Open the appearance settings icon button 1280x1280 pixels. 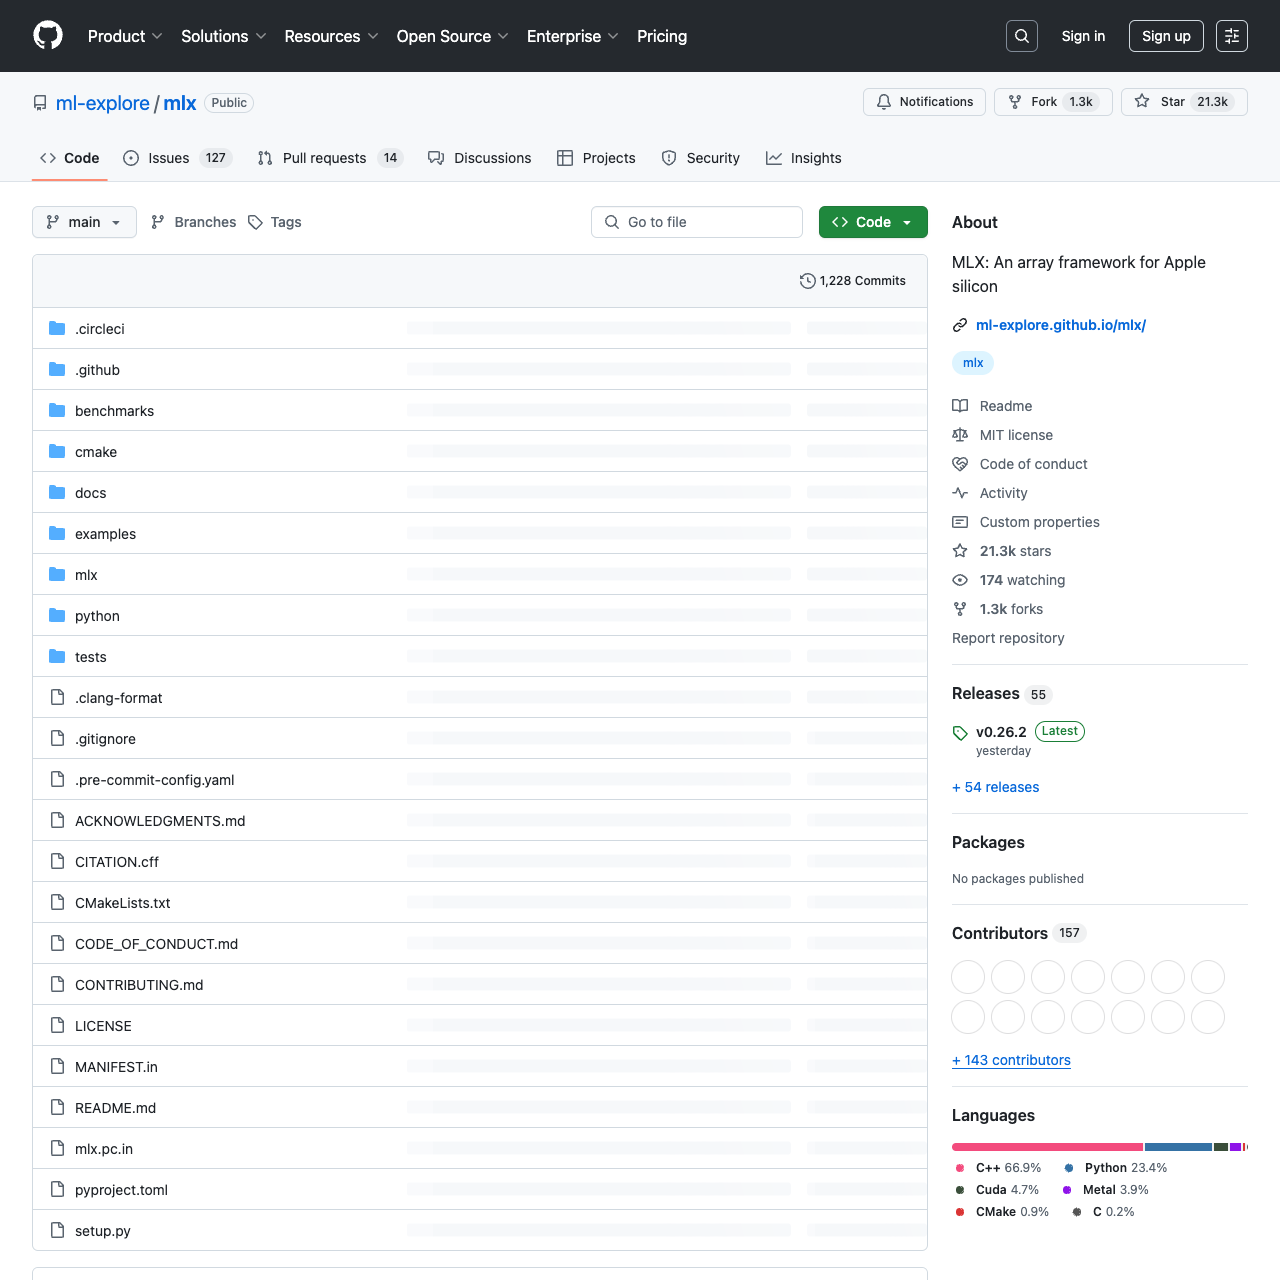(1232, 36)
